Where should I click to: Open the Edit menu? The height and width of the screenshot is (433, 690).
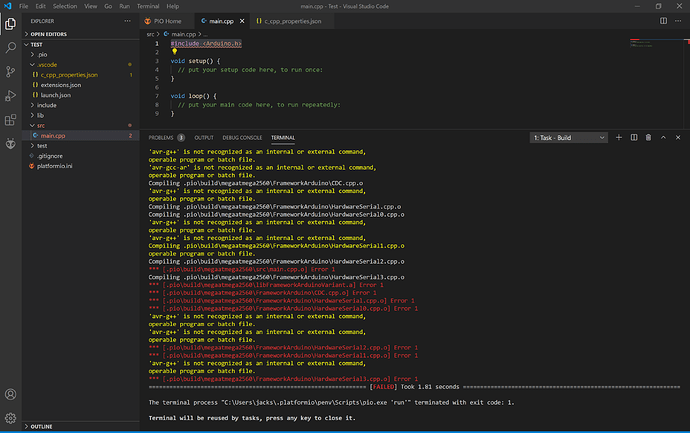tap(40, 6)
